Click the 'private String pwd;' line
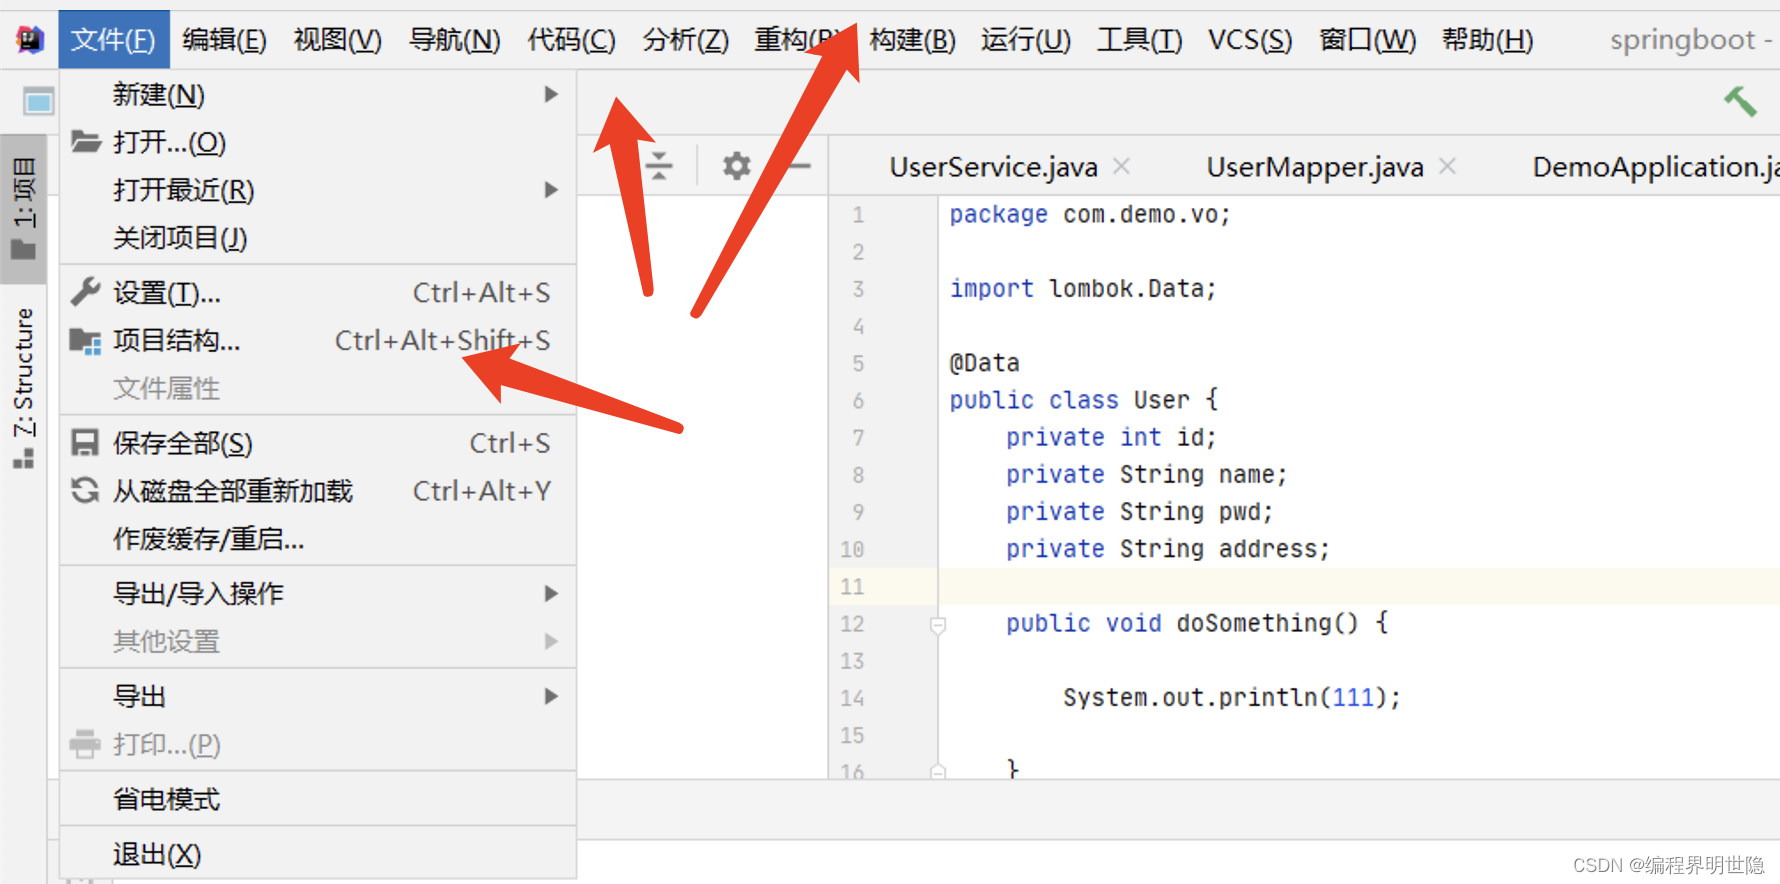The width and height of the screenshot is (1780, 884). [1140, 511]
